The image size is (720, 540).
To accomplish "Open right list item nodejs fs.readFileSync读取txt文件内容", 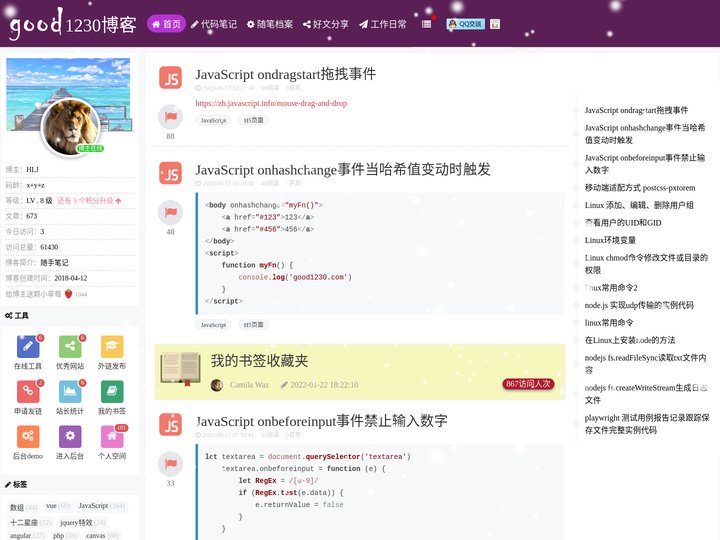I will pyautogui.click(x=645, y=364).
